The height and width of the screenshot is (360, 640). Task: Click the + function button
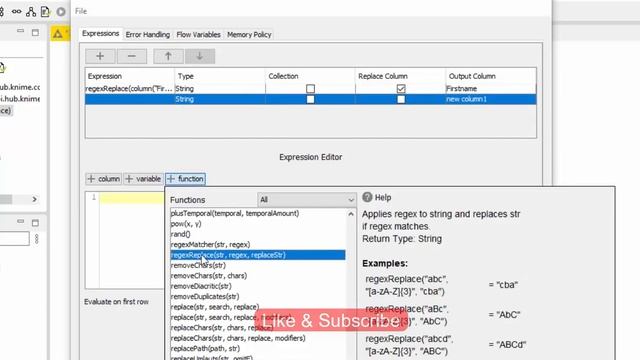[x=186, y=179]
